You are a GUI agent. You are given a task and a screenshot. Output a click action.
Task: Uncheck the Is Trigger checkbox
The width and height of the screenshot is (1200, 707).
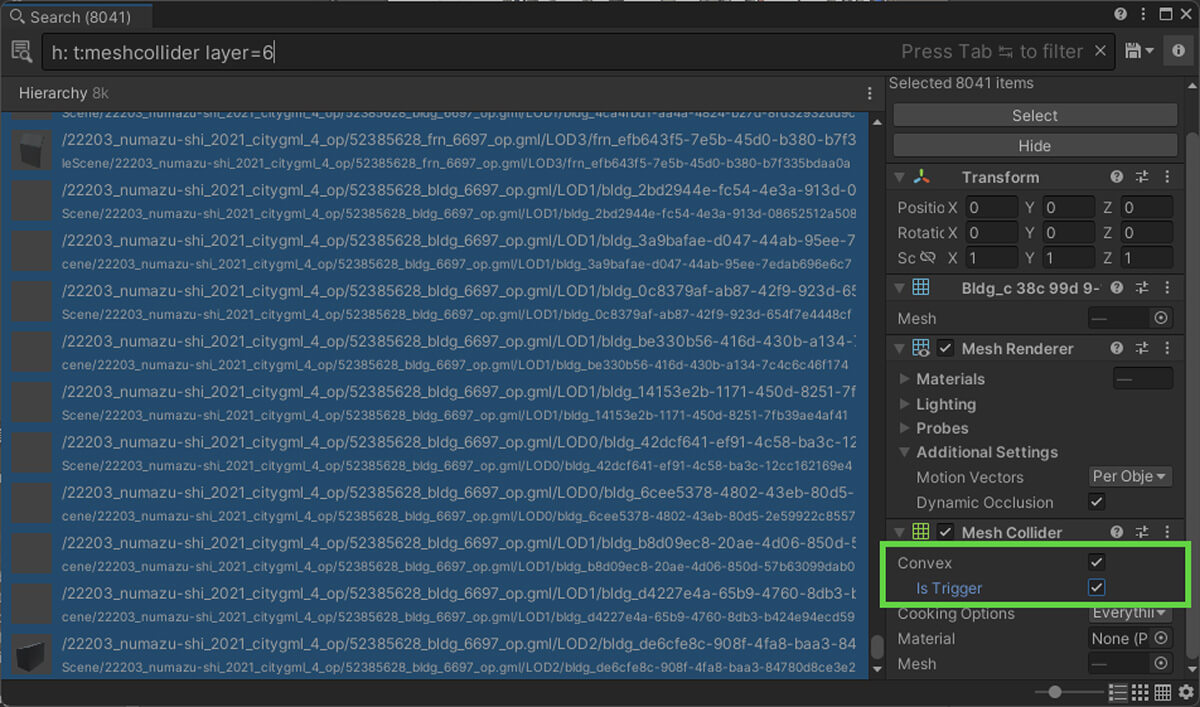pyautogui.click(x=1097, y=588)
